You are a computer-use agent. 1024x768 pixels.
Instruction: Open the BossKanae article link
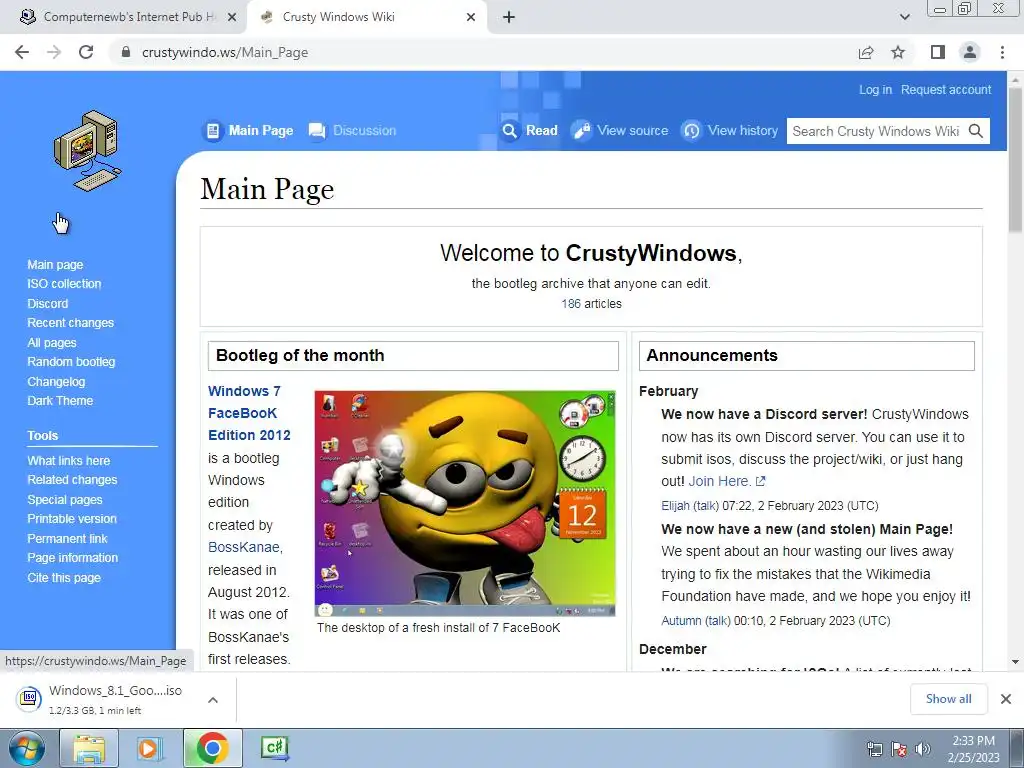coord(244,547)
